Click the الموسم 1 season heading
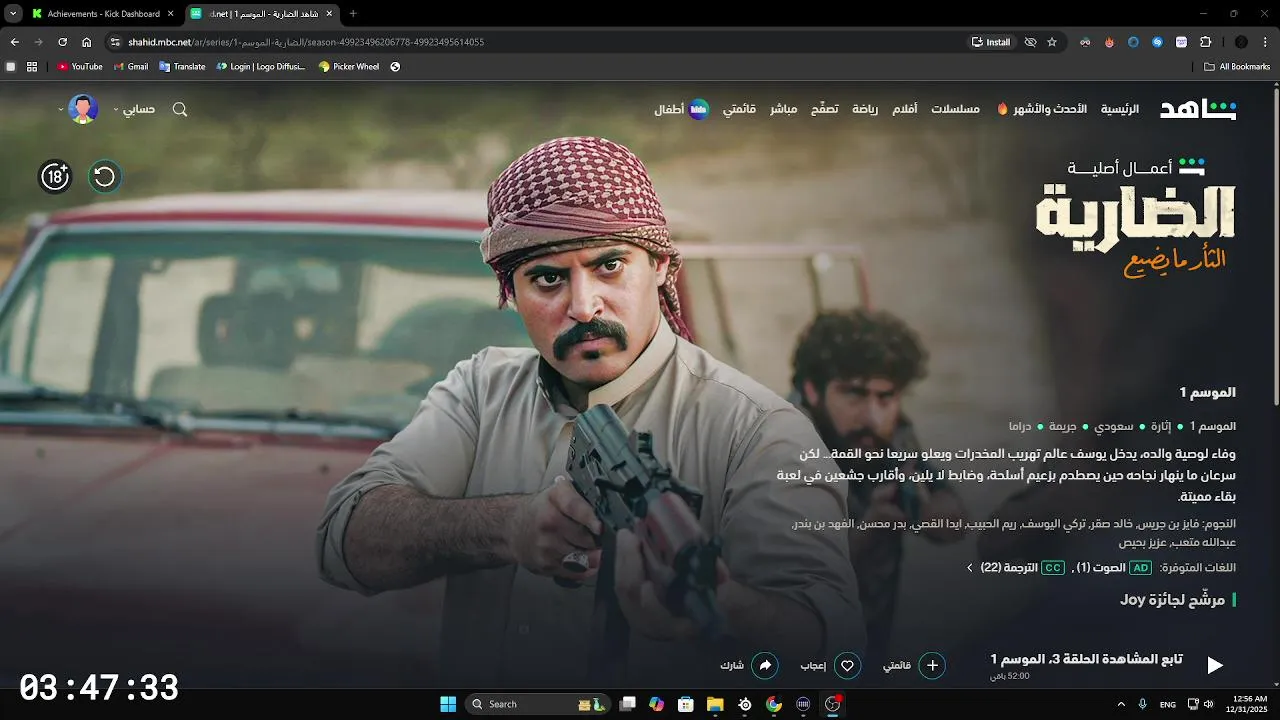1280x720 pixels. tap(1207, 392)
